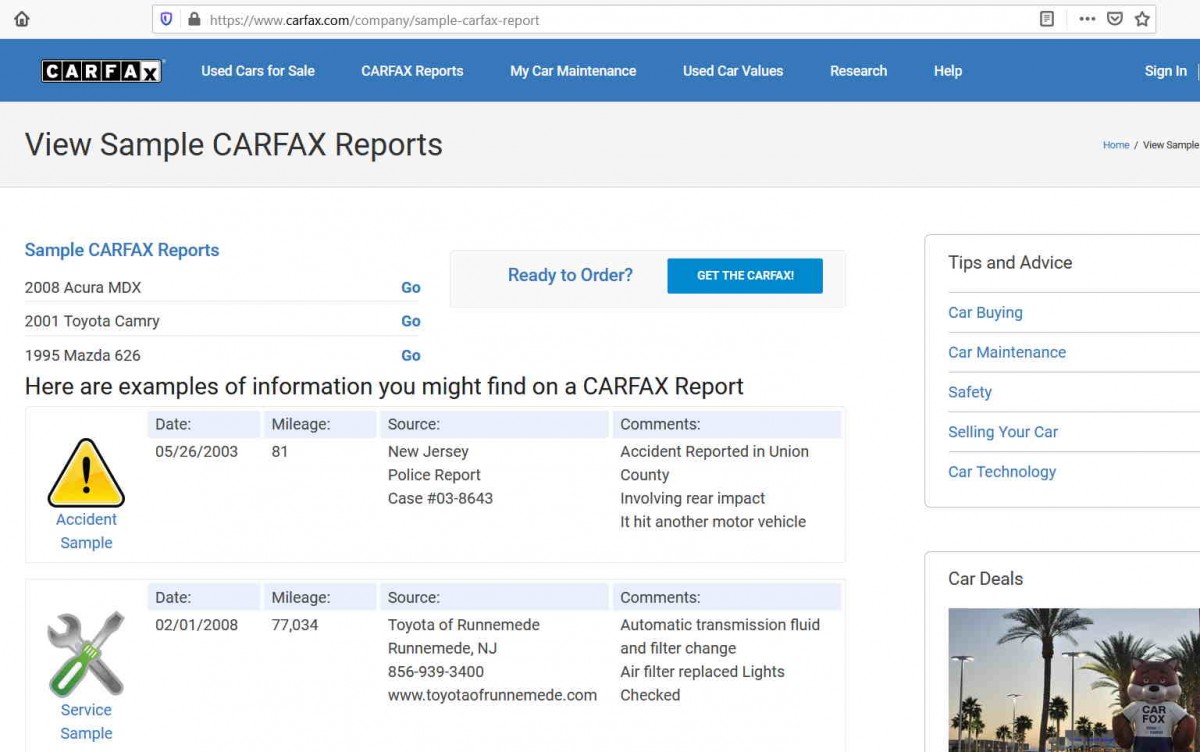Click the Sample CARFAX Reports heading
The width and height of the screenshot is (1200, 752).
(x=122, y=250)
